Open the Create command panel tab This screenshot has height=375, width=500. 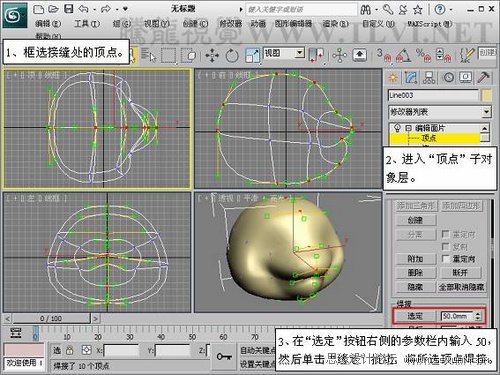coord(393,78)
